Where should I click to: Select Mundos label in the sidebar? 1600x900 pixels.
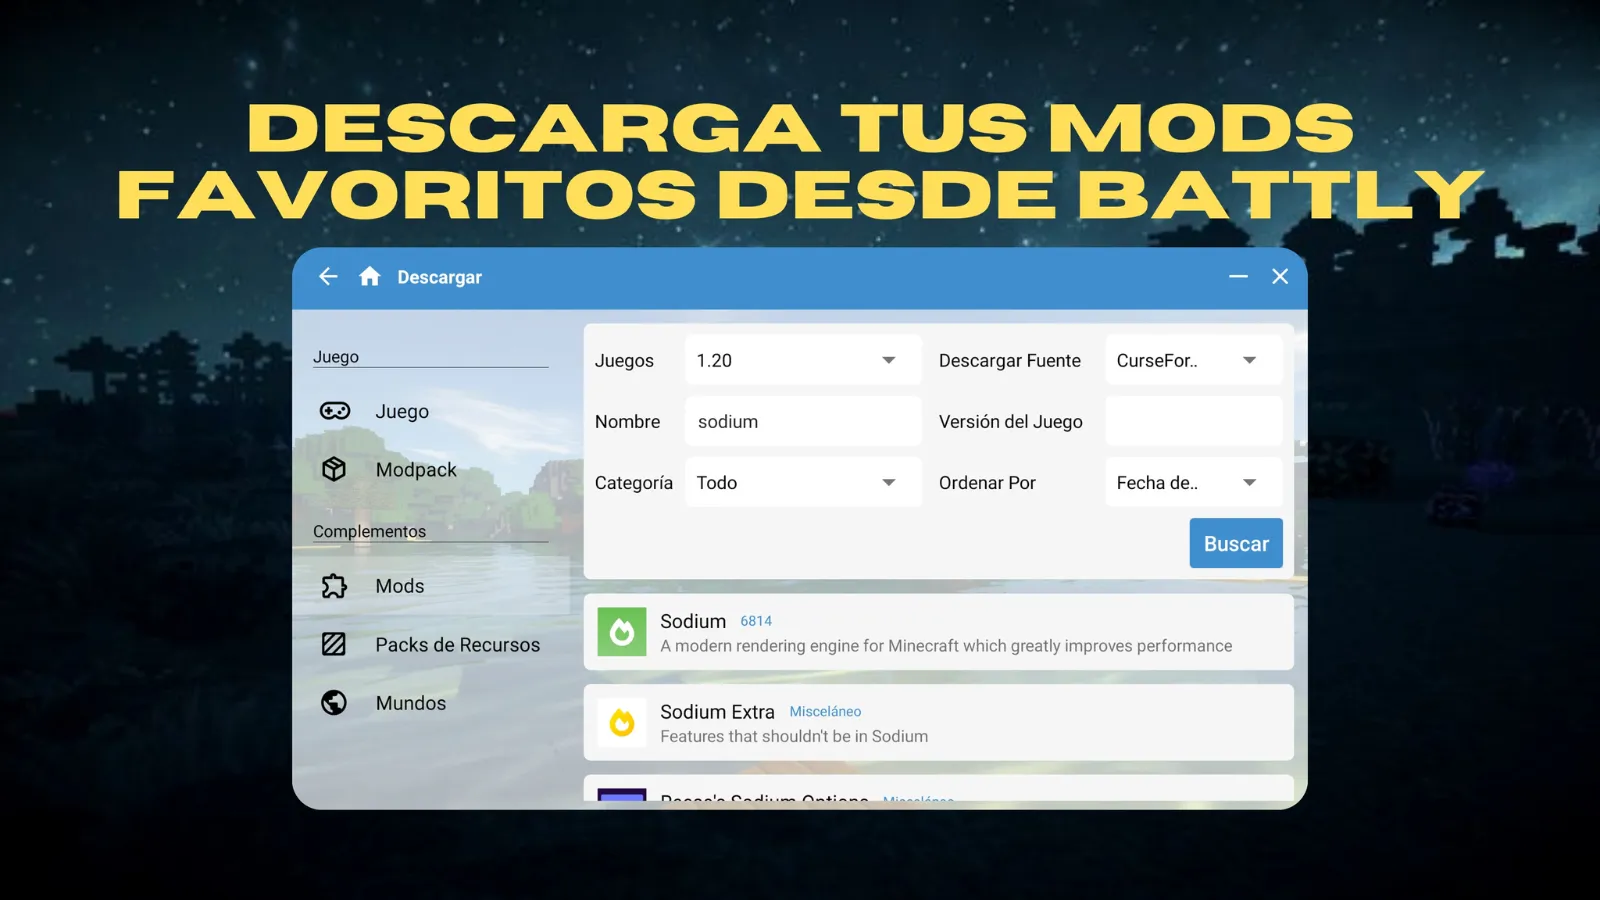[411, 703]
